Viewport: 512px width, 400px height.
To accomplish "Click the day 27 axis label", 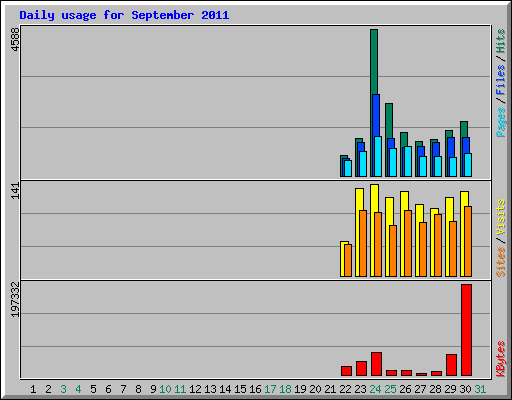I will (x=420, y=389).
